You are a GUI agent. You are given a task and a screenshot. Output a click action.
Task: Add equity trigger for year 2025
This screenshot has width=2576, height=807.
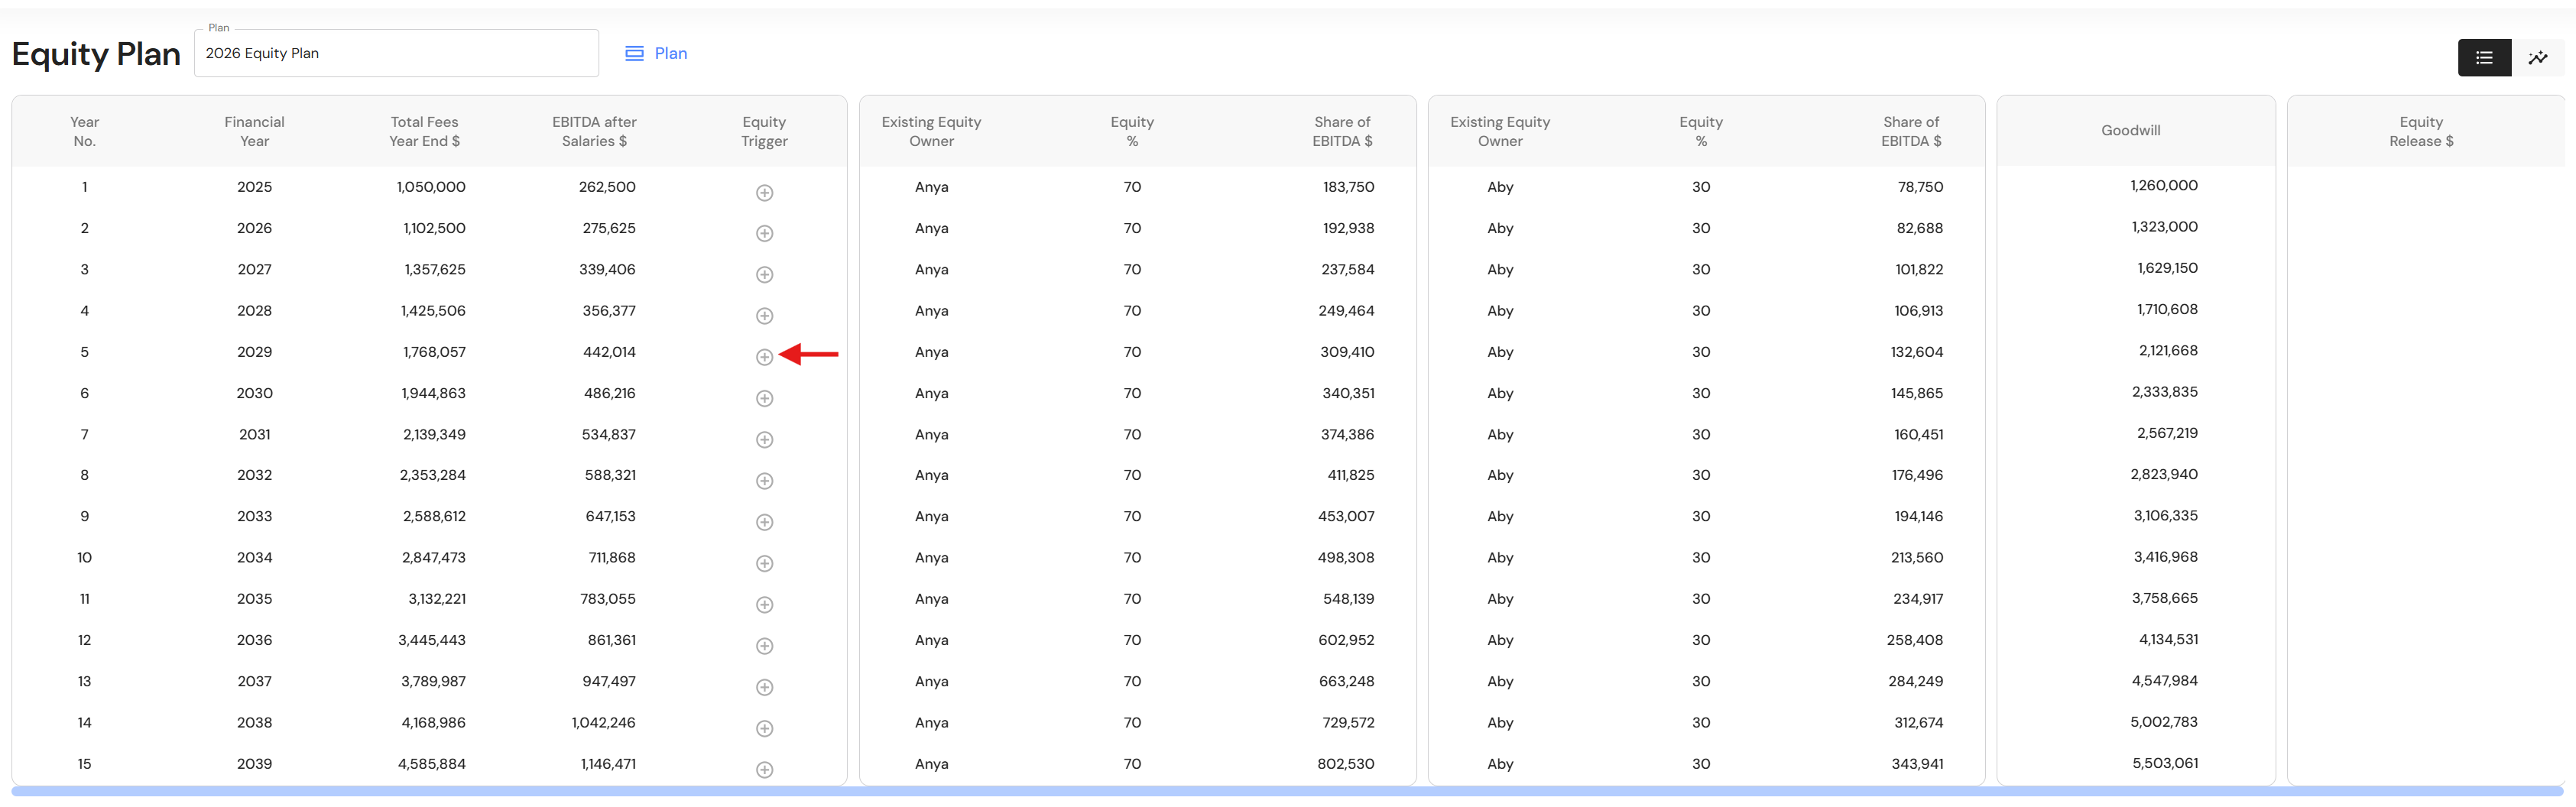764,193
